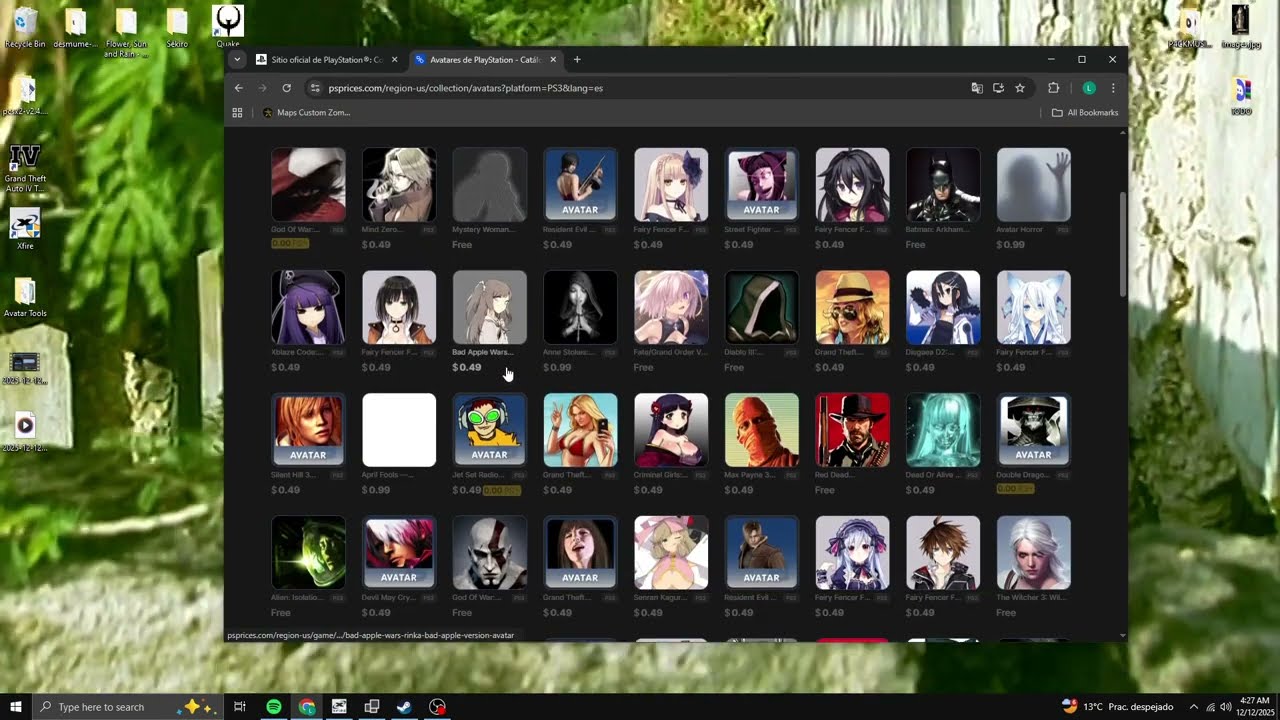Open the Sekiro desktop folder
Image resolution: width=1280 pixels, height=720 pixels.
[177, 27]
